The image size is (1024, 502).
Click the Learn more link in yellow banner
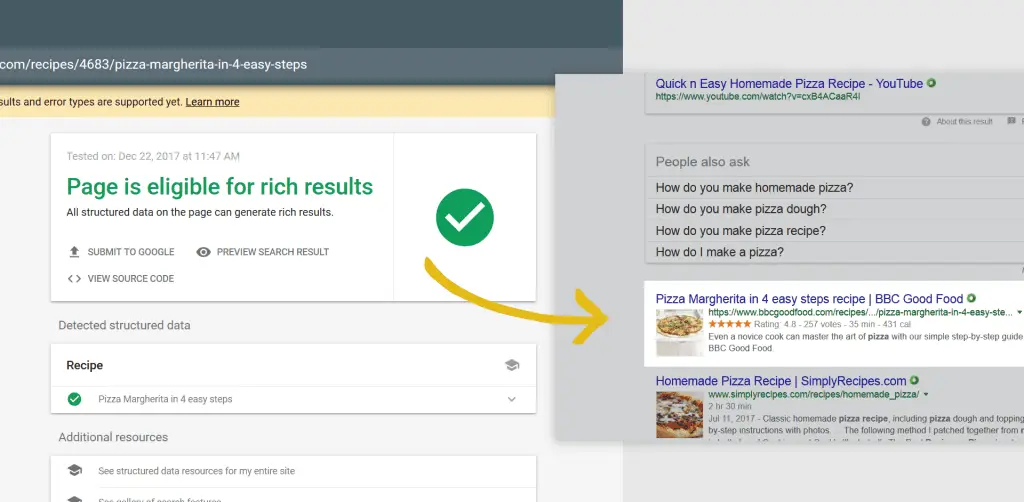coord(212,102)
